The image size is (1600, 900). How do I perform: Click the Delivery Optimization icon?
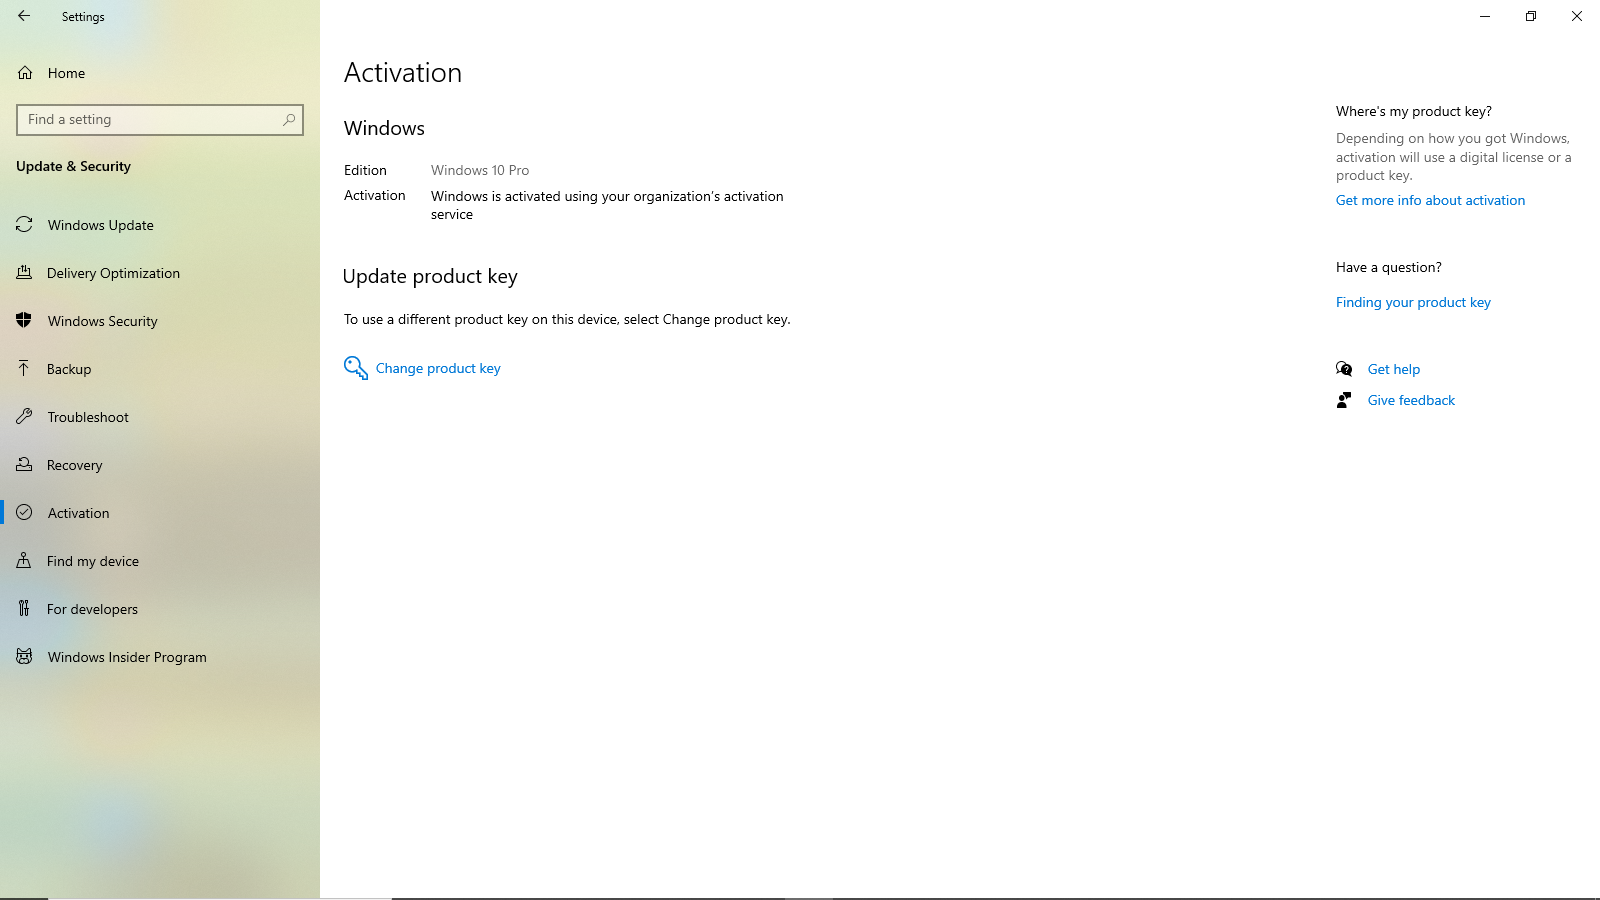24,272
